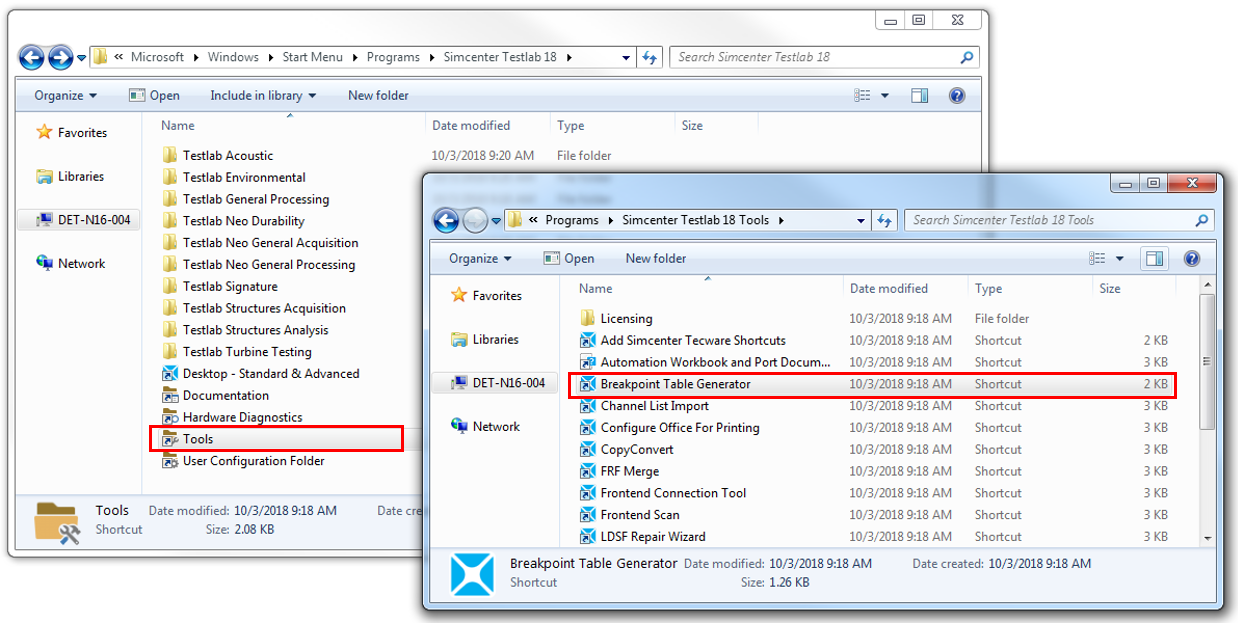Click the Breakpoint Table Generator shortcut icon
The height and width of the screenshot is (623, 1238).
[588, 384]
